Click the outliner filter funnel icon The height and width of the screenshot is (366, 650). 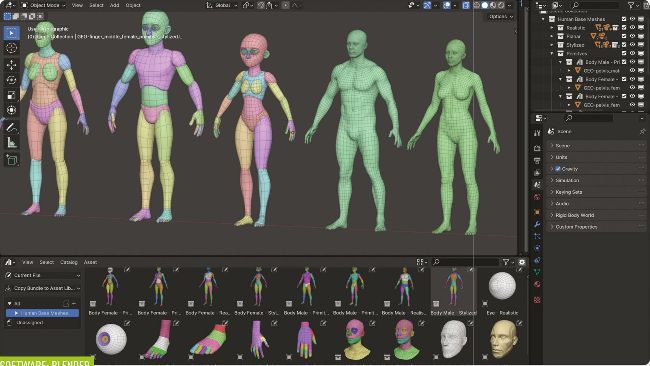pyautogui.click(x=631, y=5)
